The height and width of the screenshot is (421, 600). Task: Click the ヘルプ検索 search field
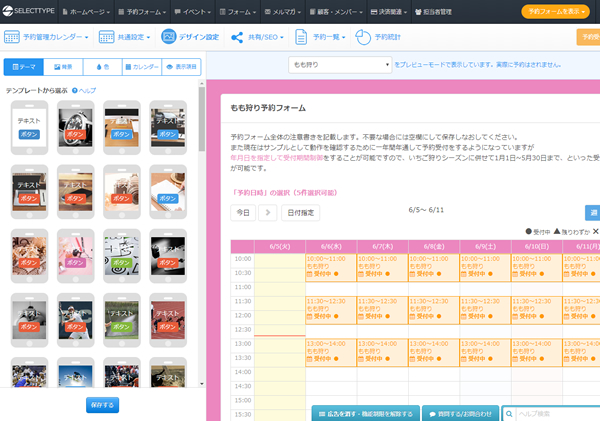pos(555,413)
